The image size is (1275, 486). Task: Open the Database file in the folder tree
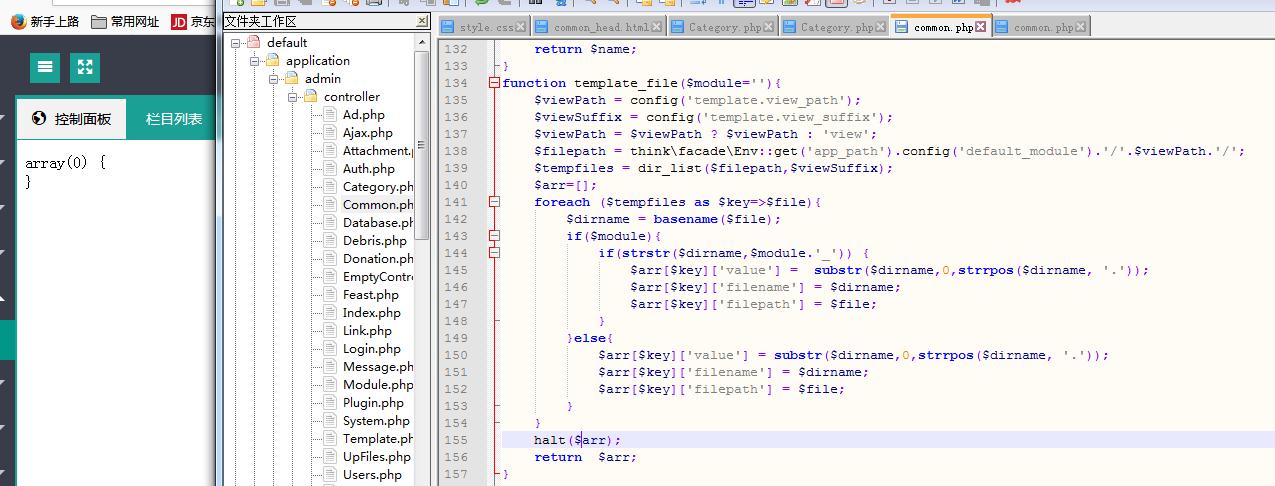pos(377,223)
